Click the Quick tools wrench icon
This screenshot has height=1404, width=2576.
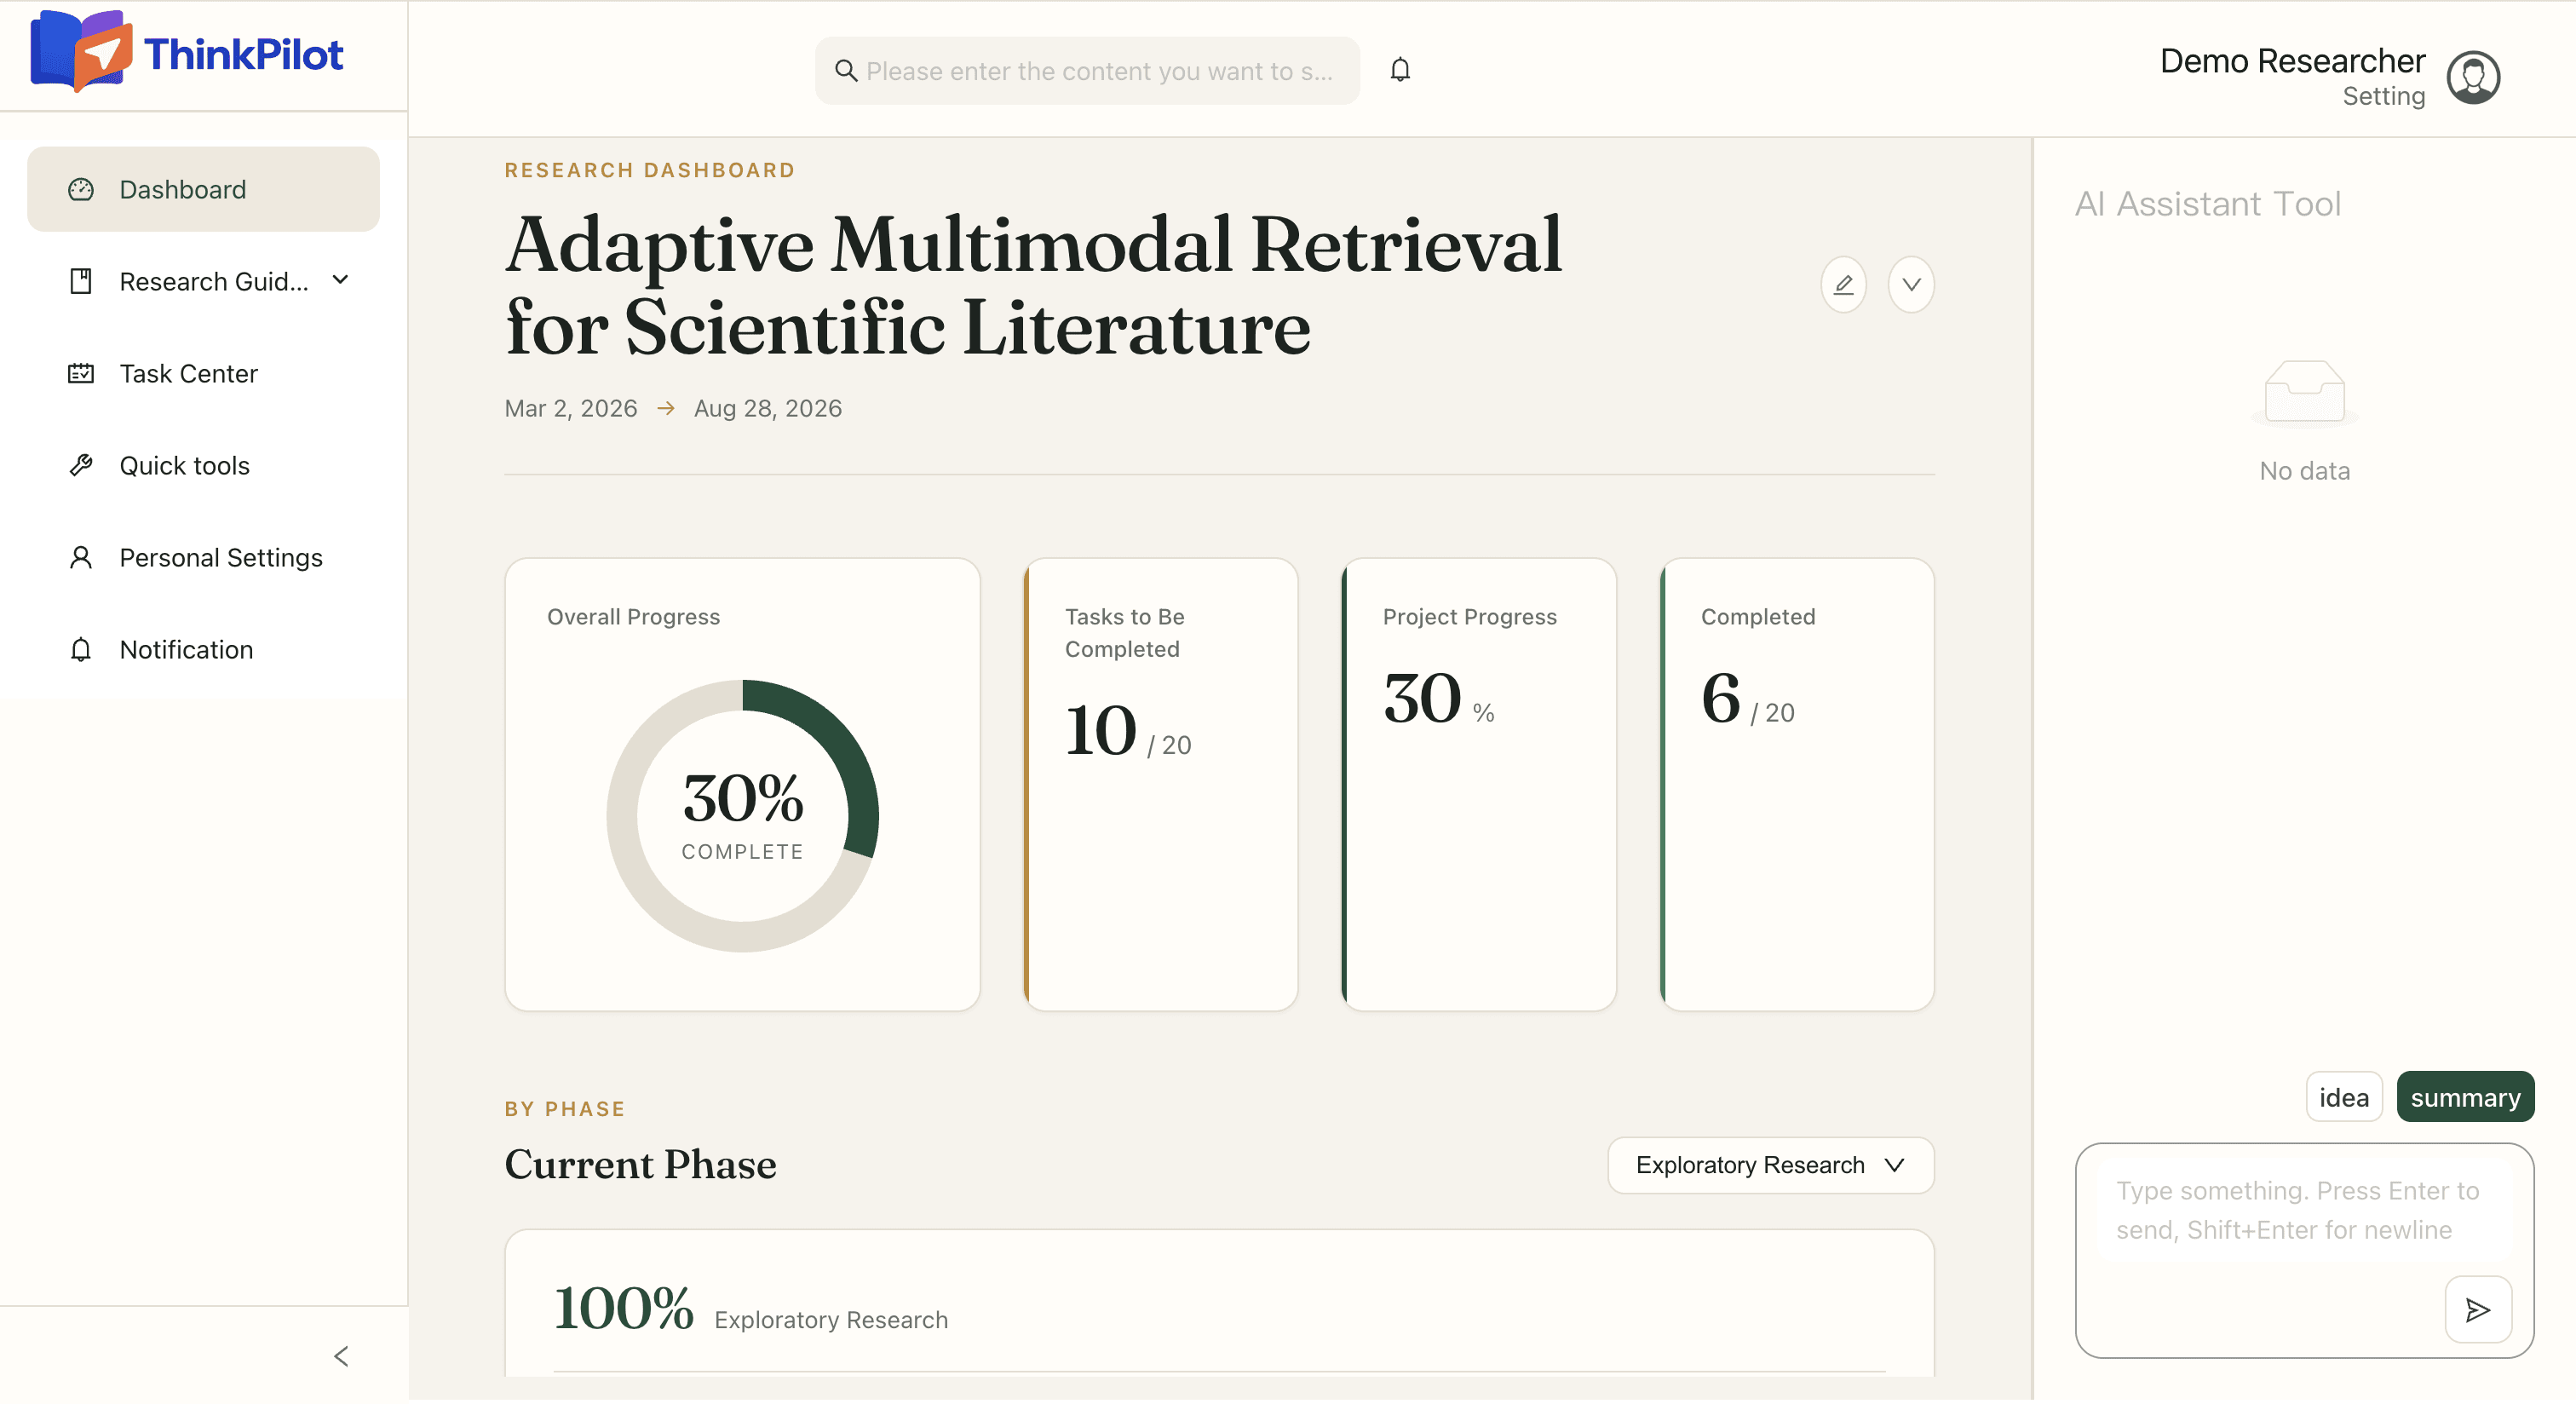81,465
